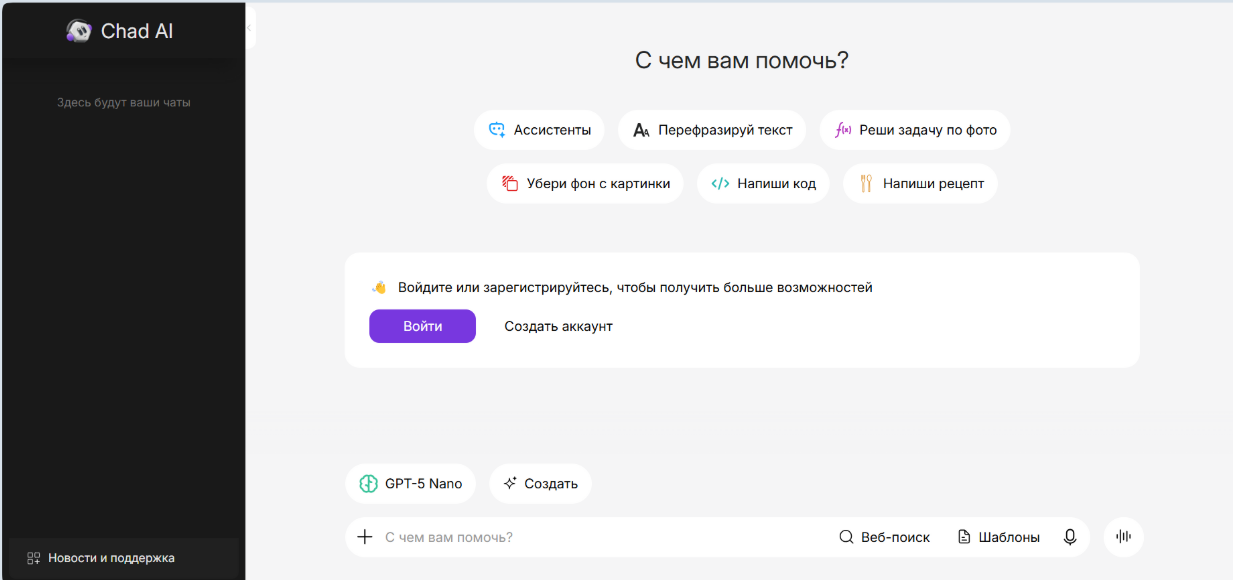Collapse the sidebar with the chevron

[x=249, y=28]
